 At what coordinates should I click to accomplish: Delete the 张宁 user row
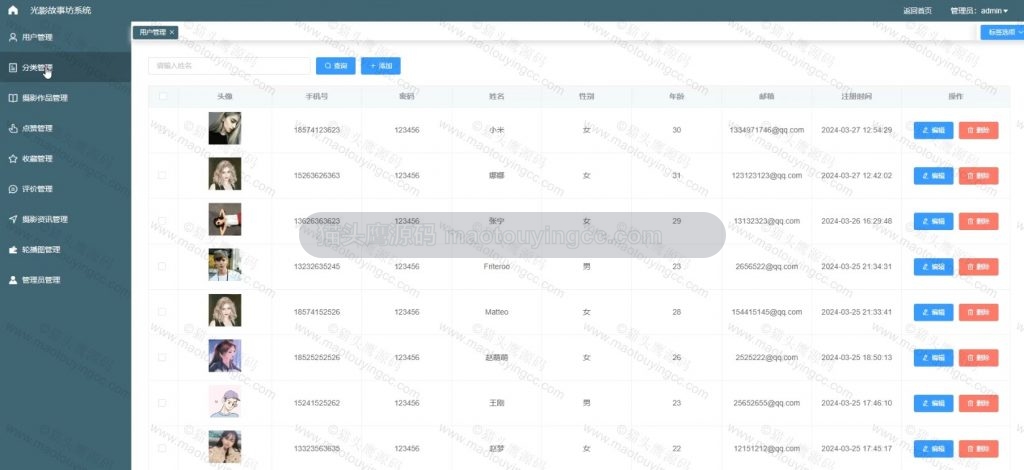(x=978, y=221)
